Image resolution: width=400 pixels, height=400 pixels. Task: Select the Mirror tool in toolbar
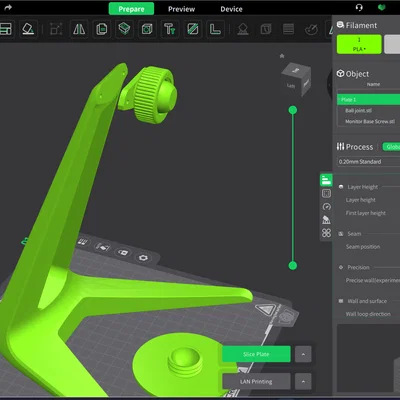click(x=79, y=29)
